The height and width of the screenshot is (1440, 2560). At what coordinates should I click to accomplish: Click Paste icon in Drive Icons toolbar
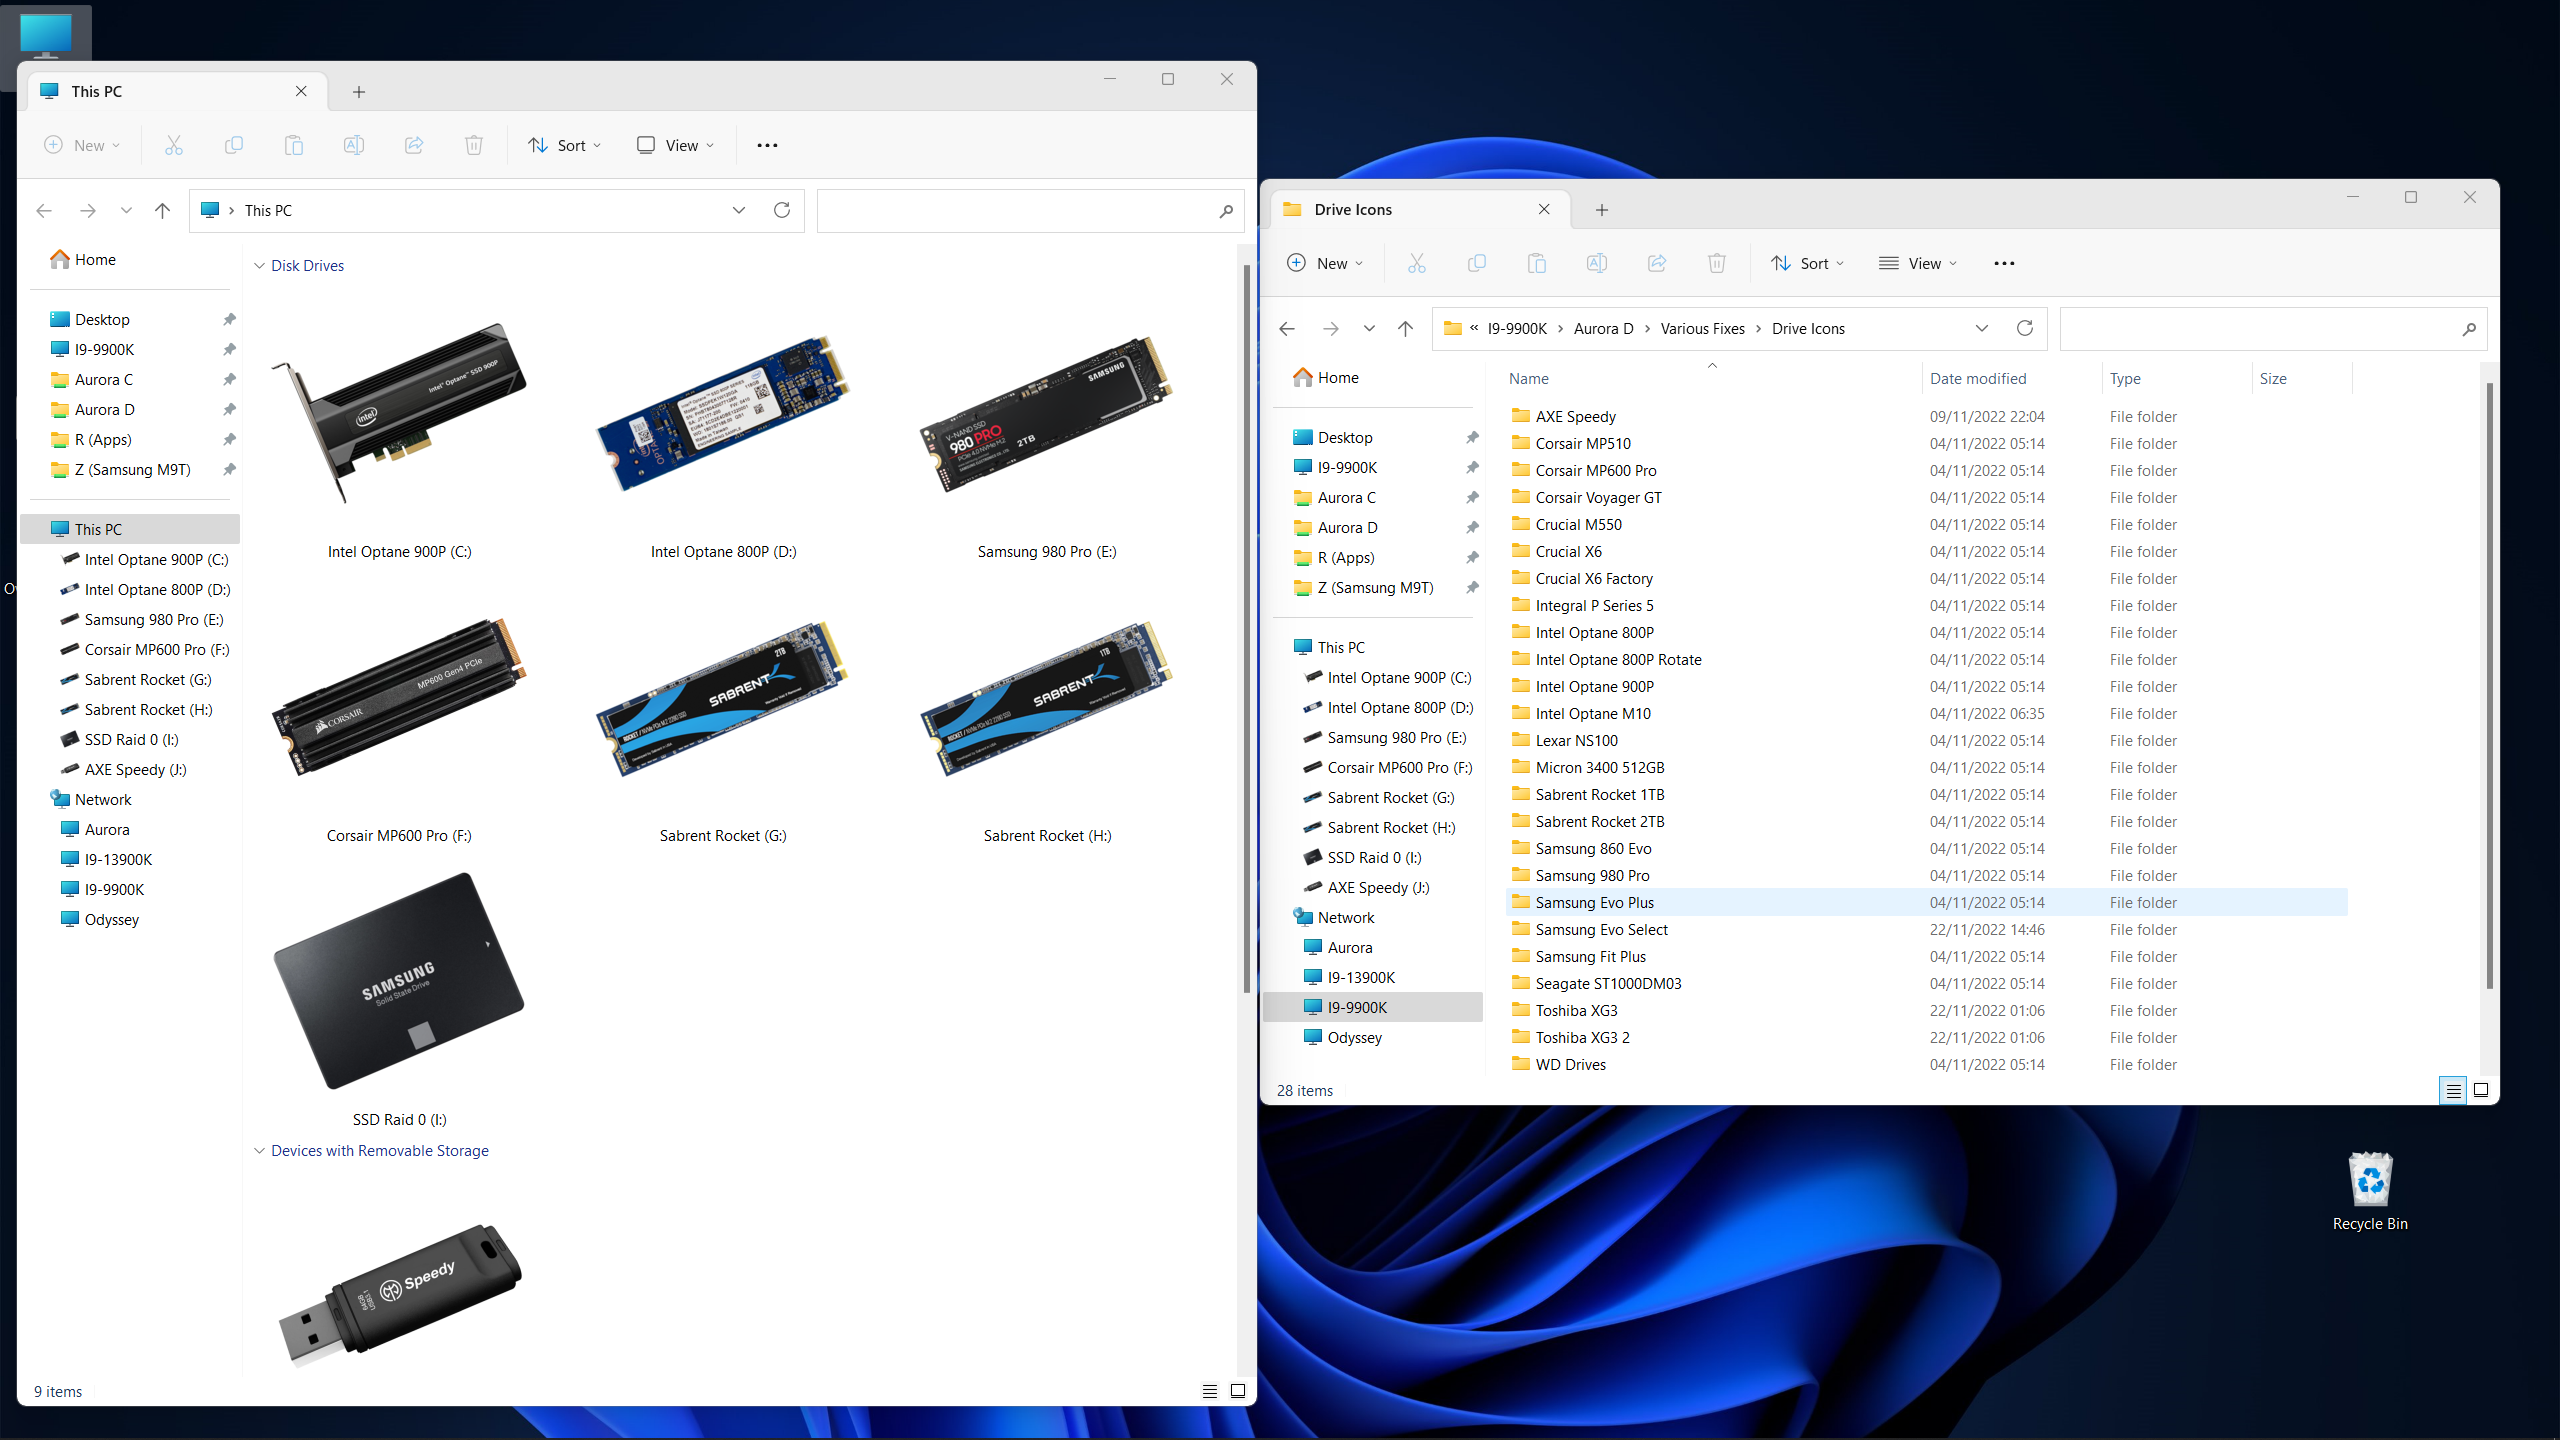click(1537, 263)
